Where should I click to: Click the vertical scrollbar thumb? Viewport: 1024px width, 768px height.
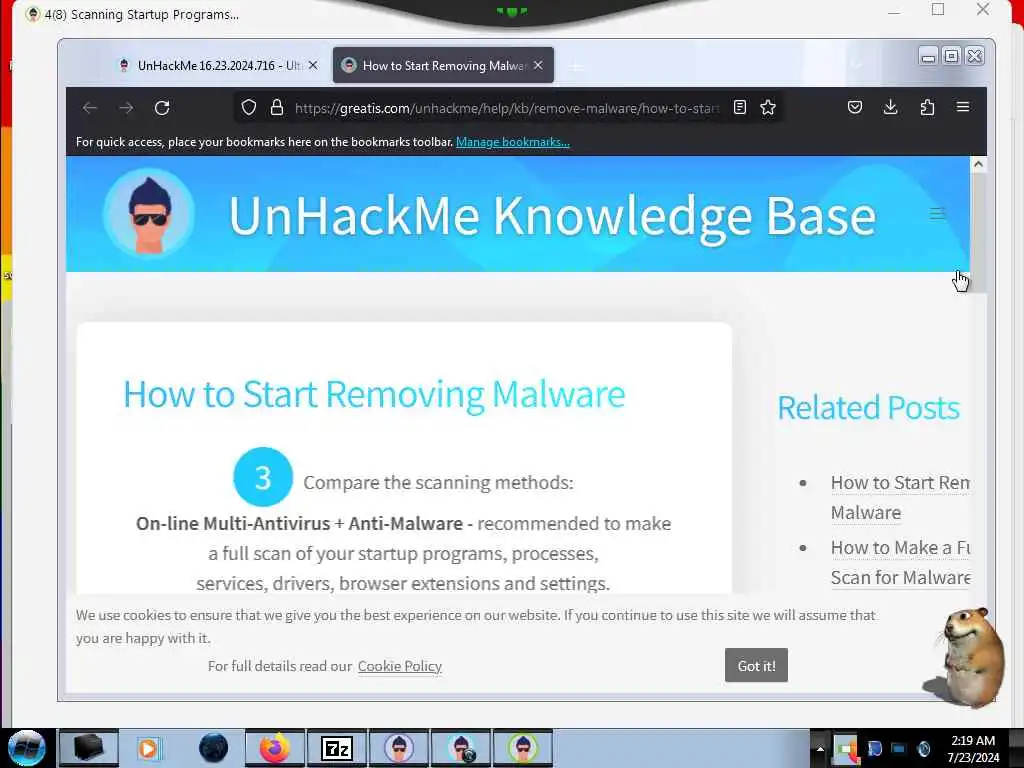(x=978, y=233)
